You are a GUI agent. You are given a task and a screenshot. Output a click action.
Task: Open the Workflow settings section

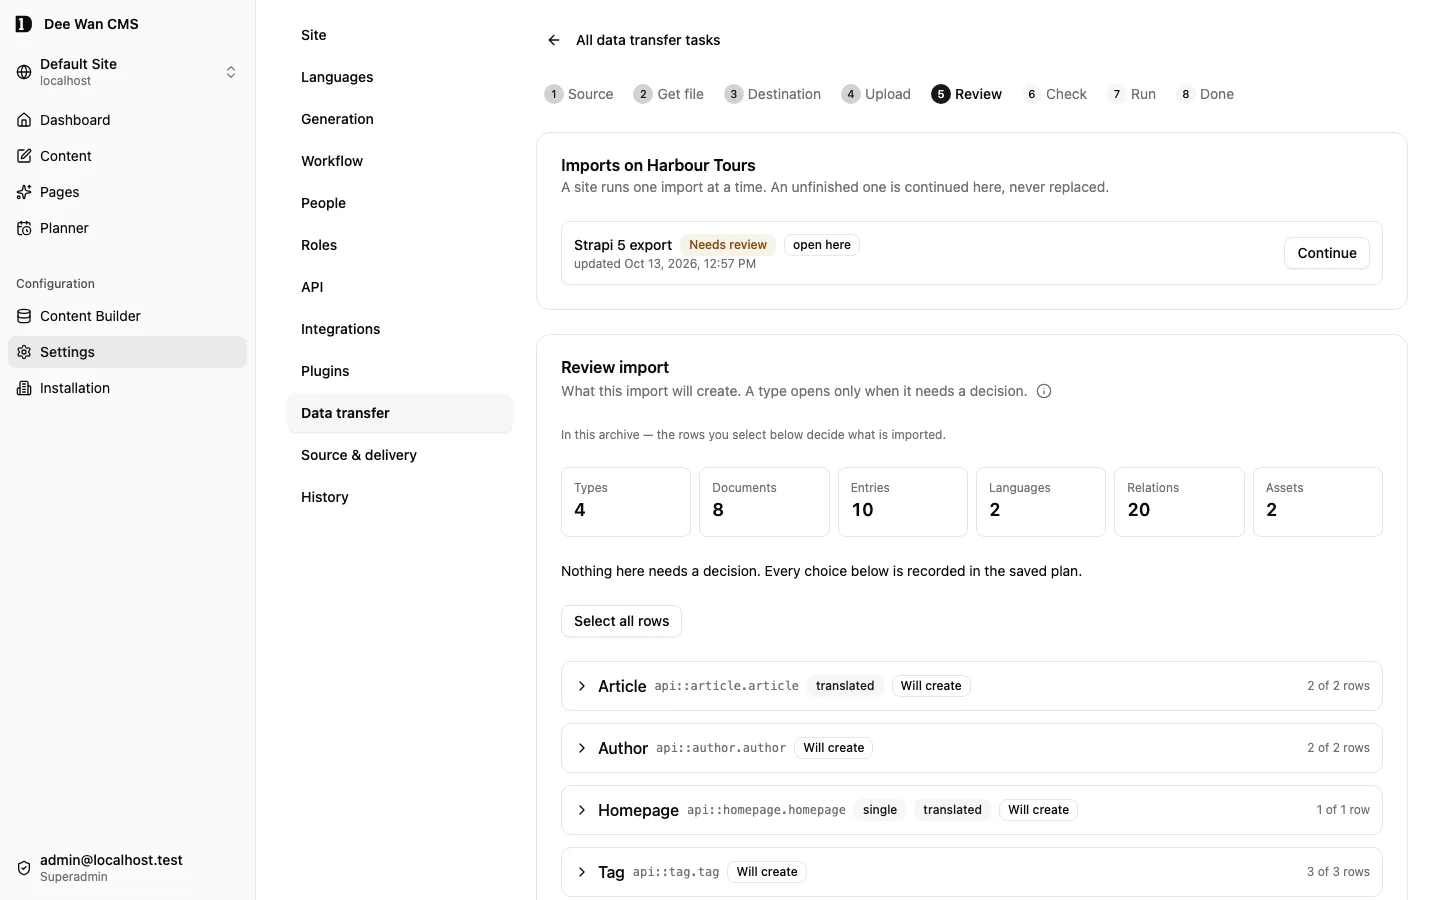pos(400,161)
